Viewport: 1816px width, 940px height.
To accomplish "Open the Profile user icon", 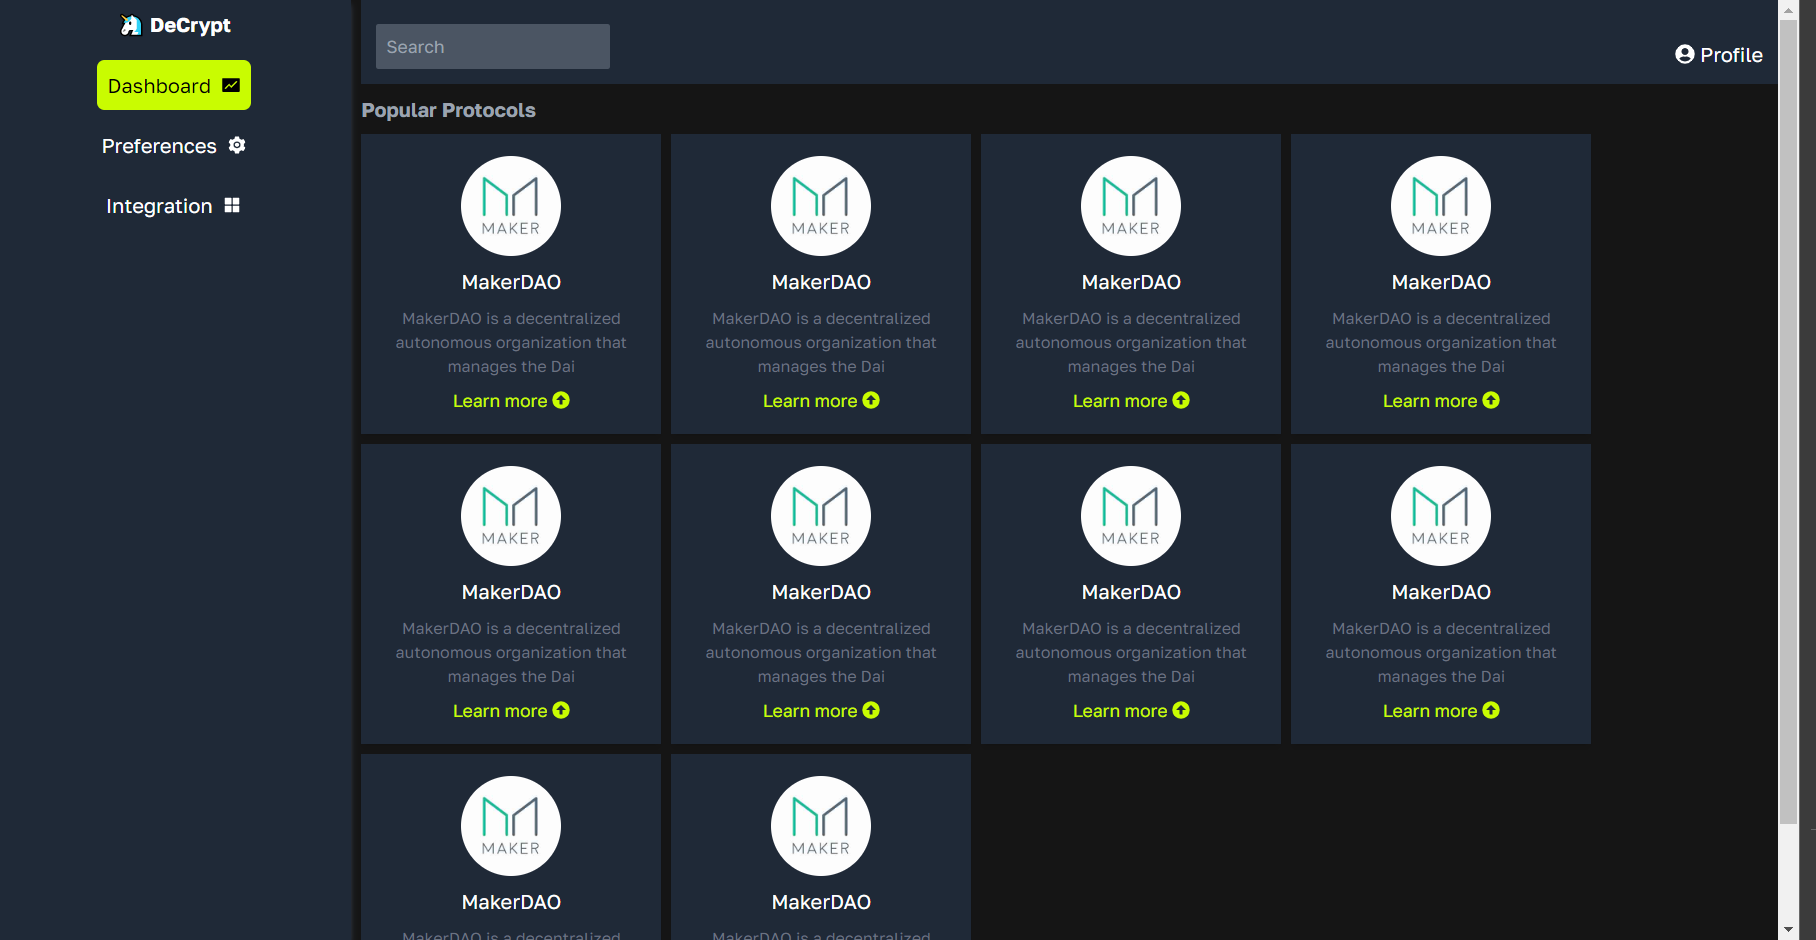I will [1684, 54].
